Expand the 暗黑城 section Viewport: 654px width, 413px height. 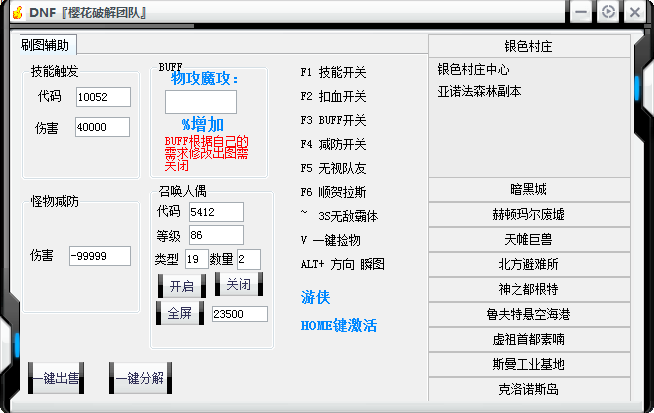(x=529, y=190)
